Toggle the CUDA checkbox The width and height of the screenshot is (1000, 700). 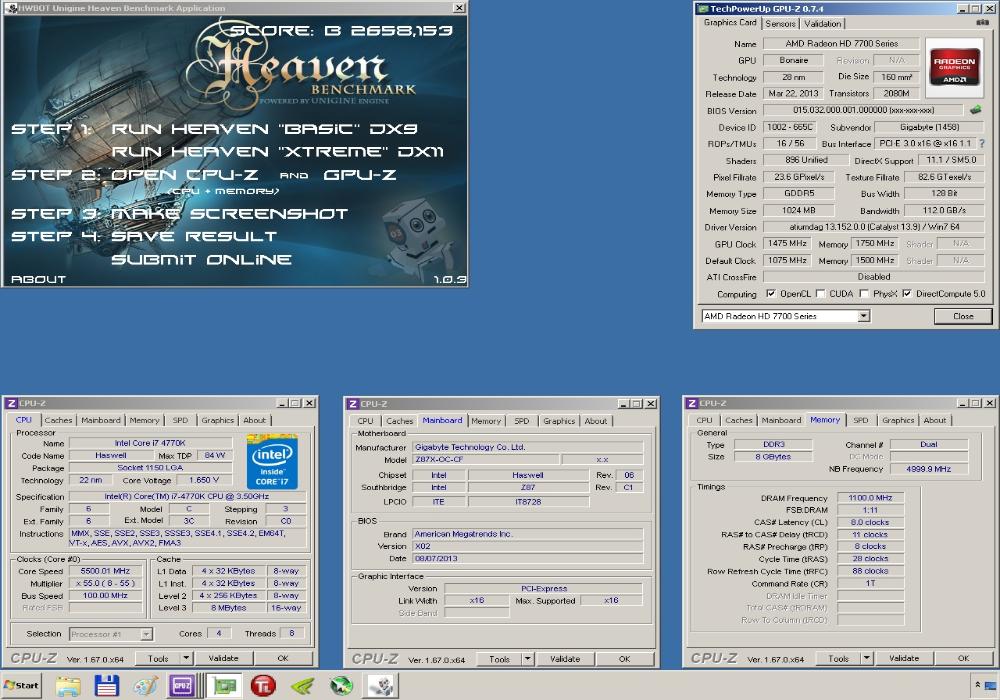[x=821, y=293]
